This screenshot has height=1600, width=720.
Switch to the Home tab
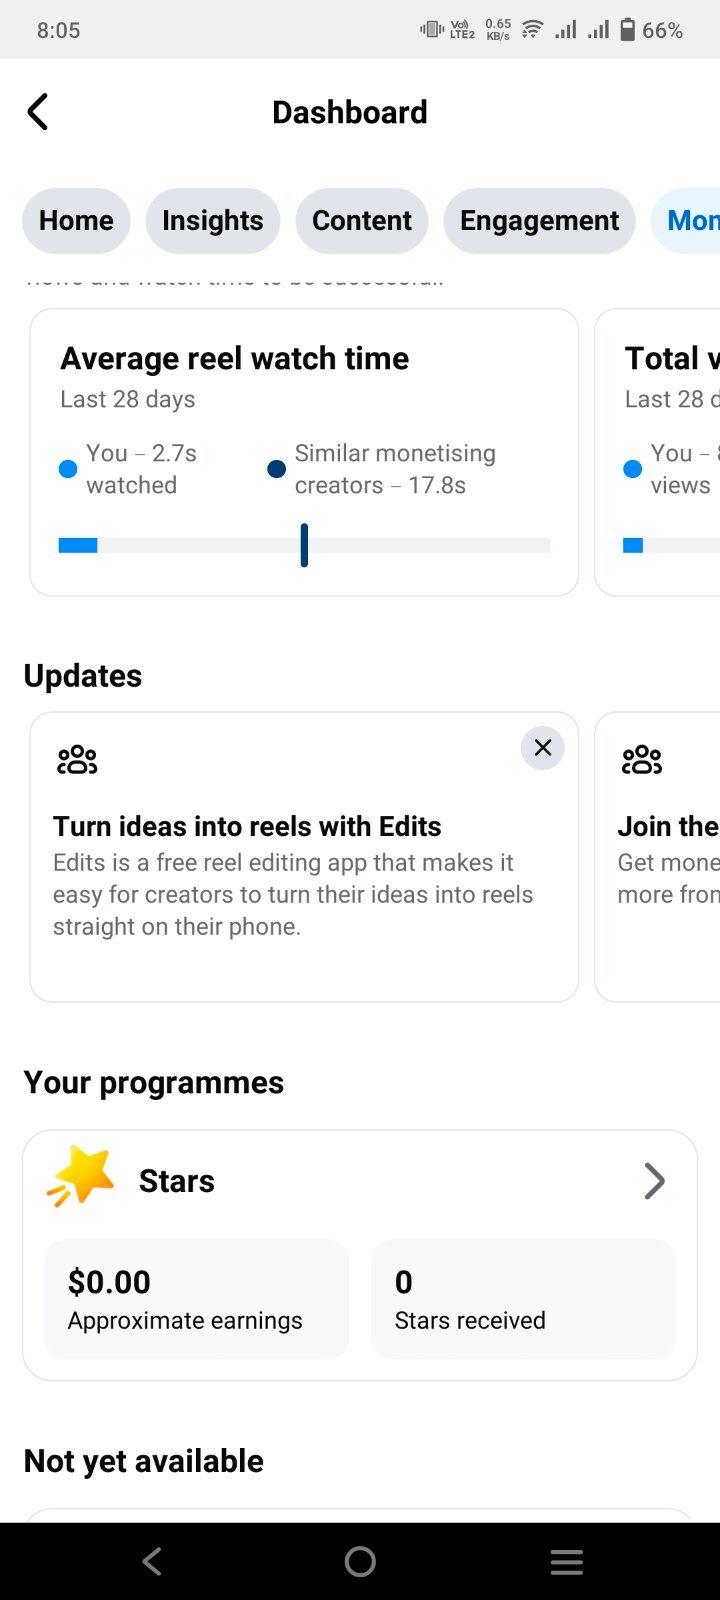point(76,221)
